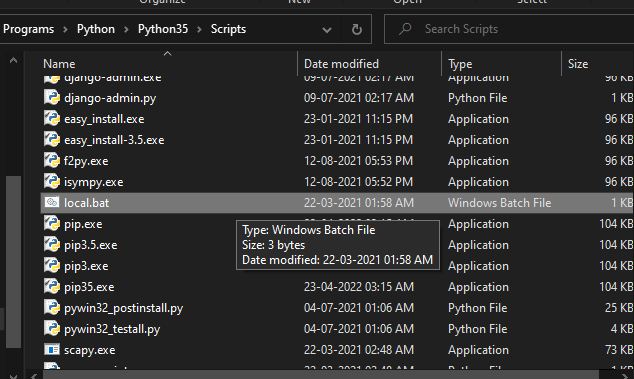Click the f2py.exe file icon
Image resolution: width=634 pixels, height=379 pixels.
tap(52, 161)
